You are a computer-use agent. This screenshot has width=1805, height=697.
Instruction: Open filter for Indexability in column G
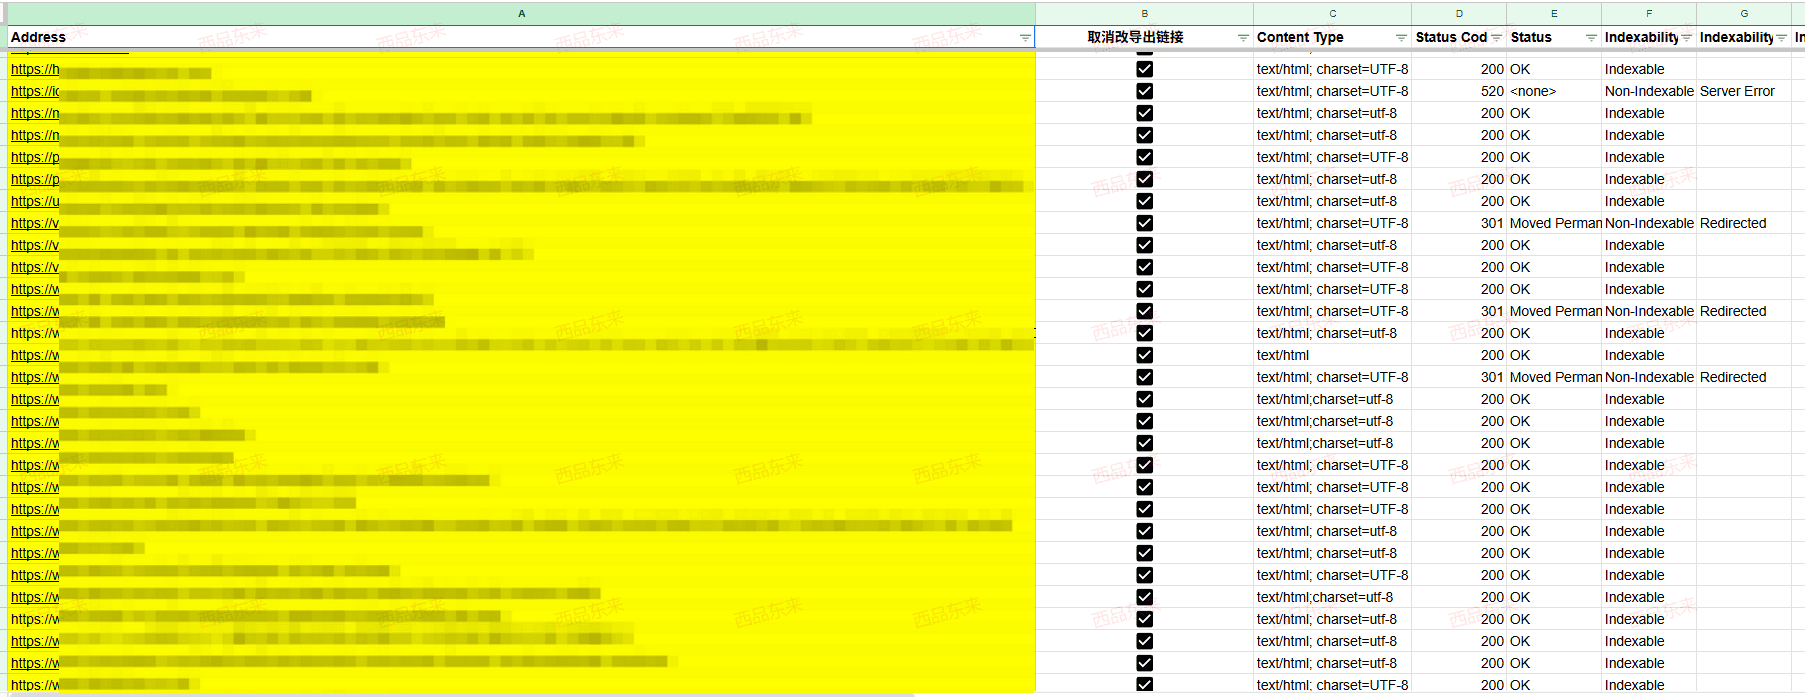(1781, 38)
